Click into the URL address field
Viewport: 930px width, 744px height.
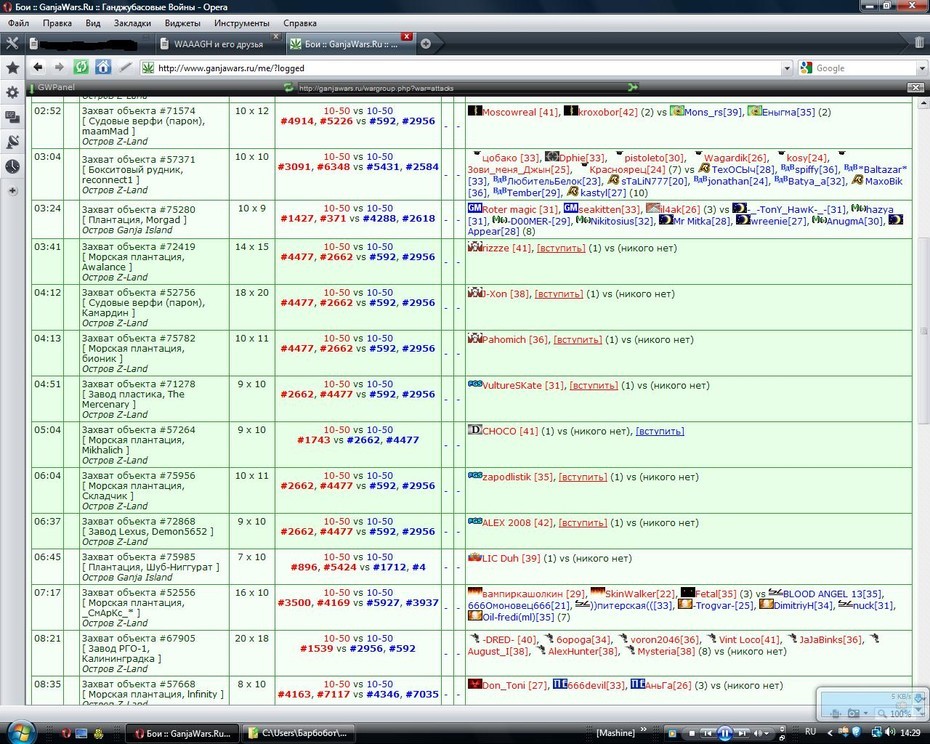click(x=469, y=68)
